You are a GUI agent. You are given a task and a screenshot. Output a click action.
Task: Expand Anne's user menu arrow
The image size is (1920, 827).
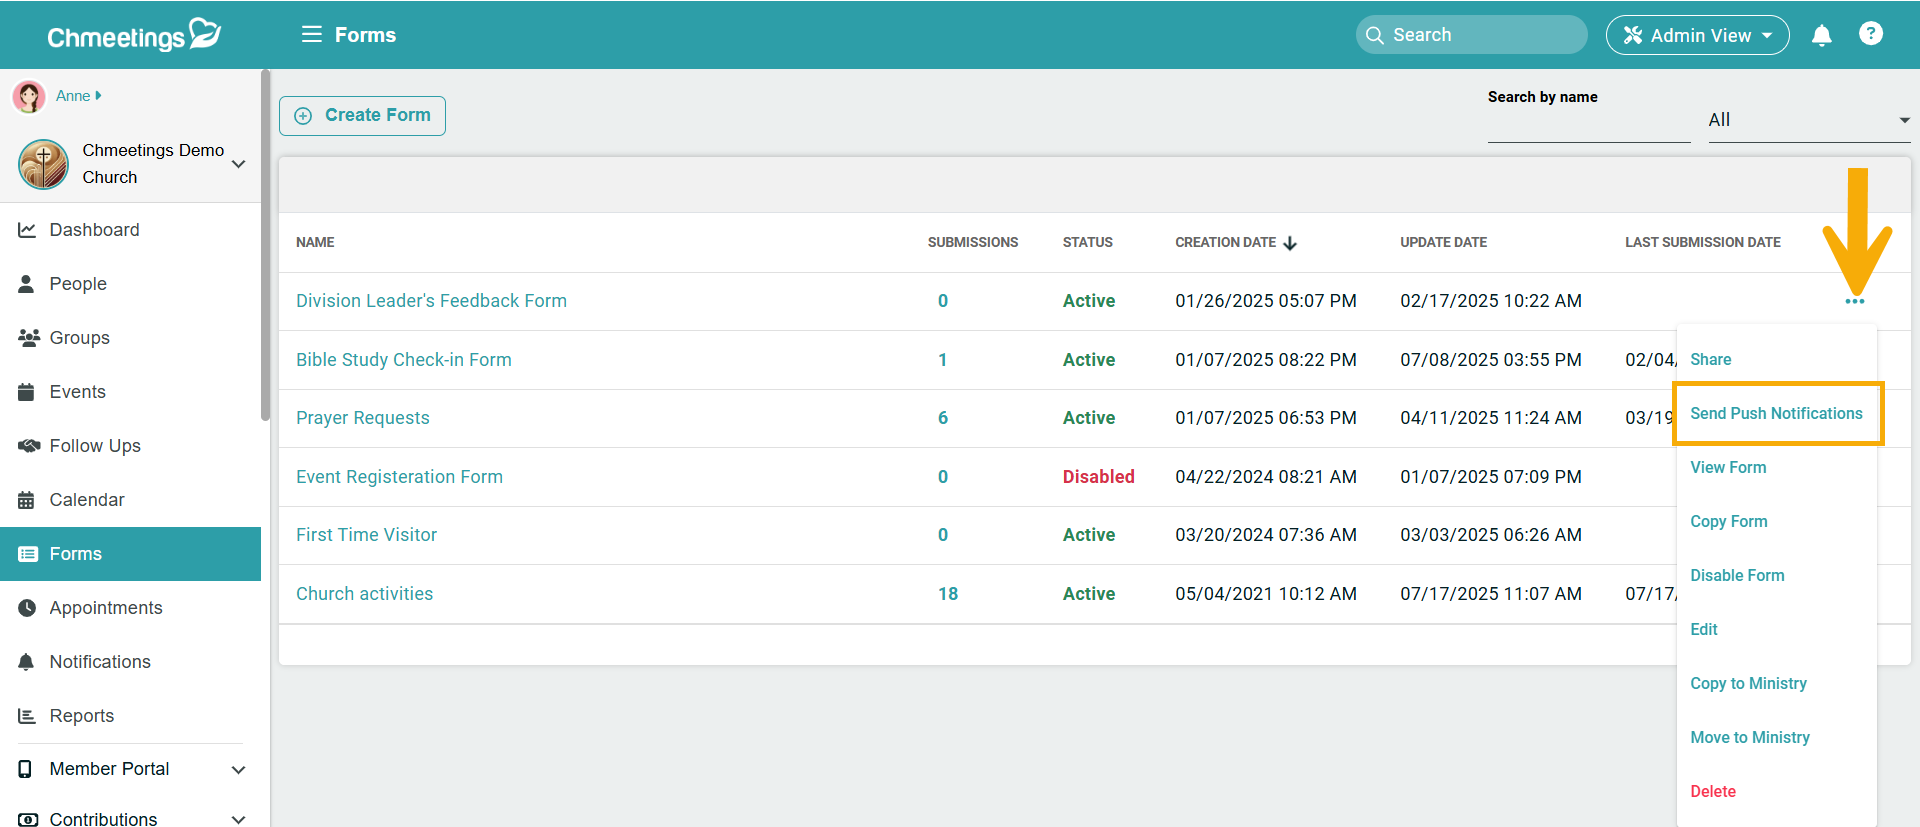(98, 96)
